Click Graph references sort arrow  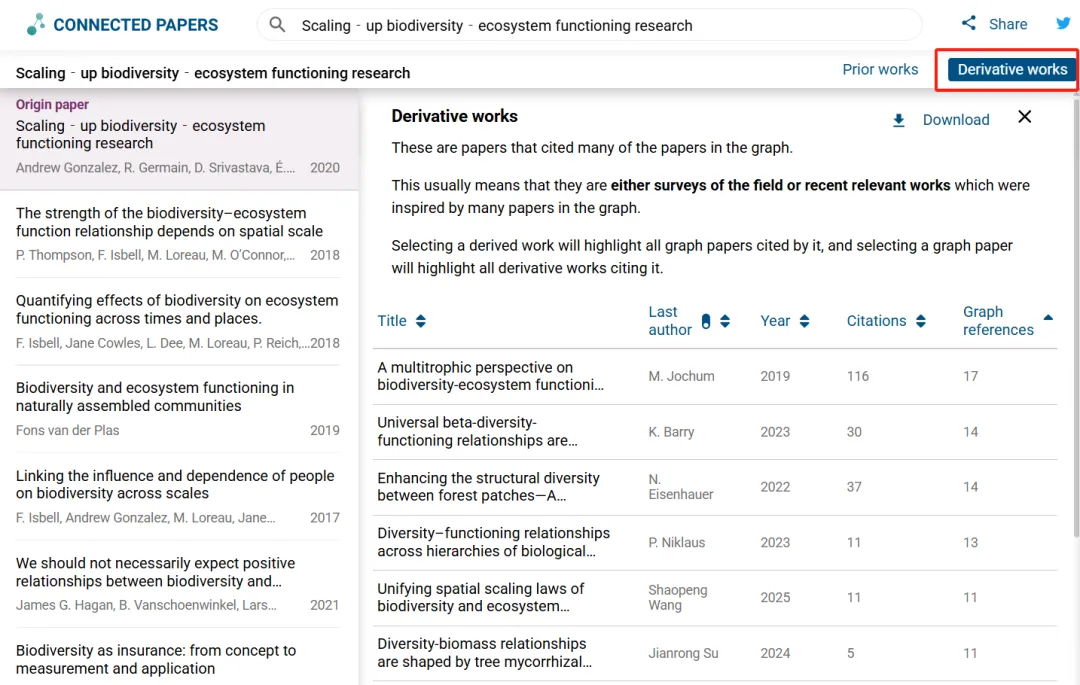pyautogui.click(x=1048, y=317)
